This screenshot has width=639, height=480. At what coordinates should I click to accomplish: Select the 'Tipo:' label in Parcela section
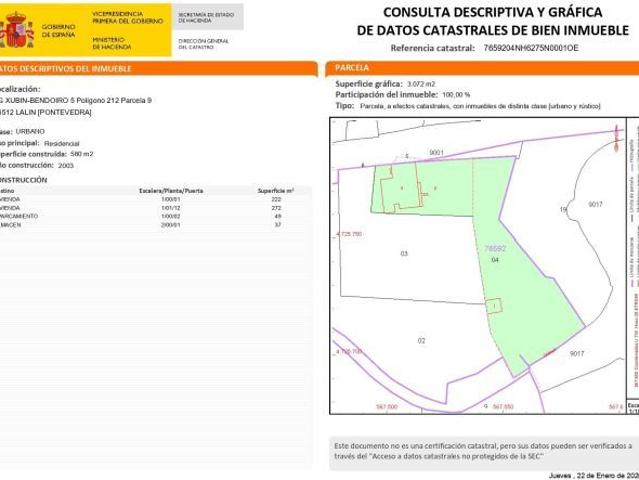[345, 106]
